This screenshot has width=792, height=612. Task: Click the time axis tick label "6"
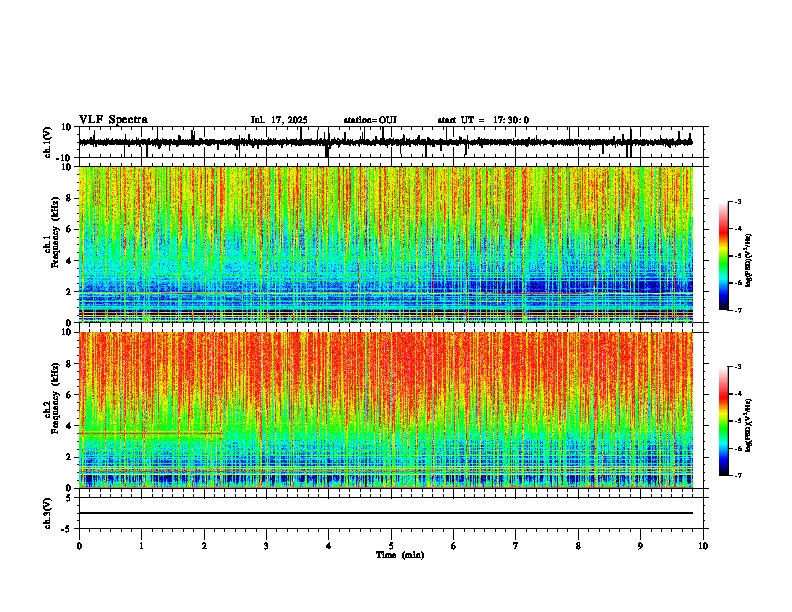[x=454, y=546]
